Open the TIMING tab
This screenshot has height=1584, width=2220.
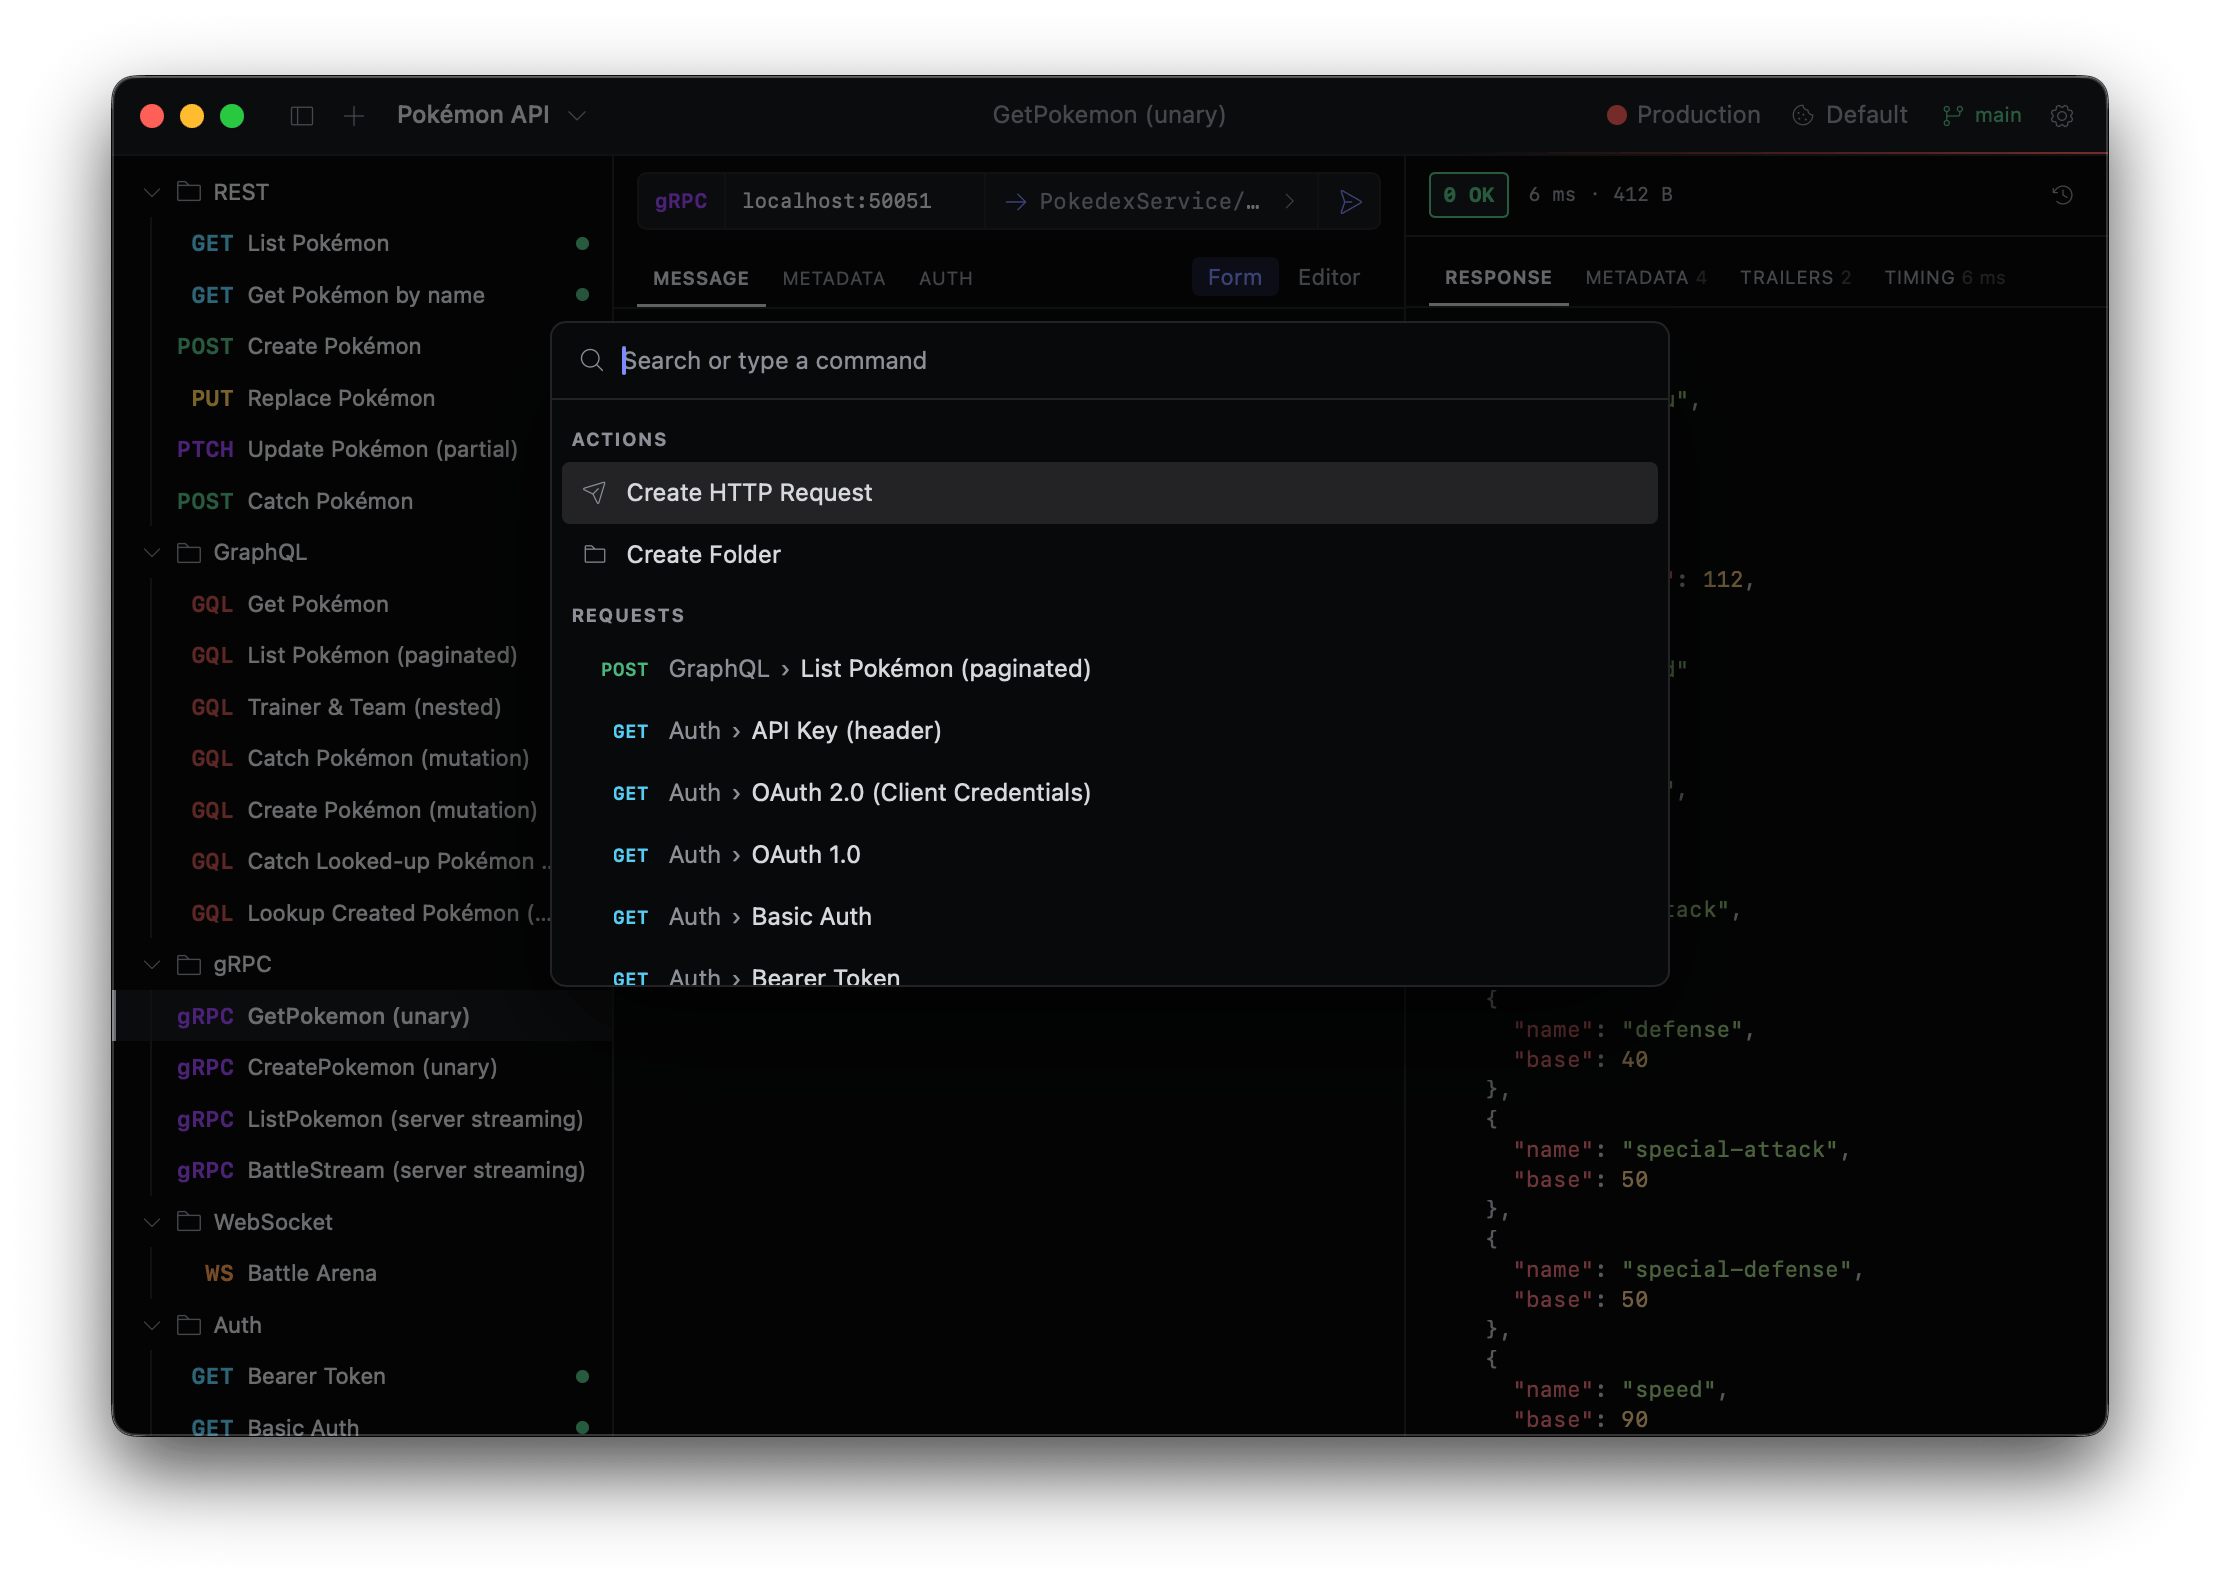[x=1945, y=277]
